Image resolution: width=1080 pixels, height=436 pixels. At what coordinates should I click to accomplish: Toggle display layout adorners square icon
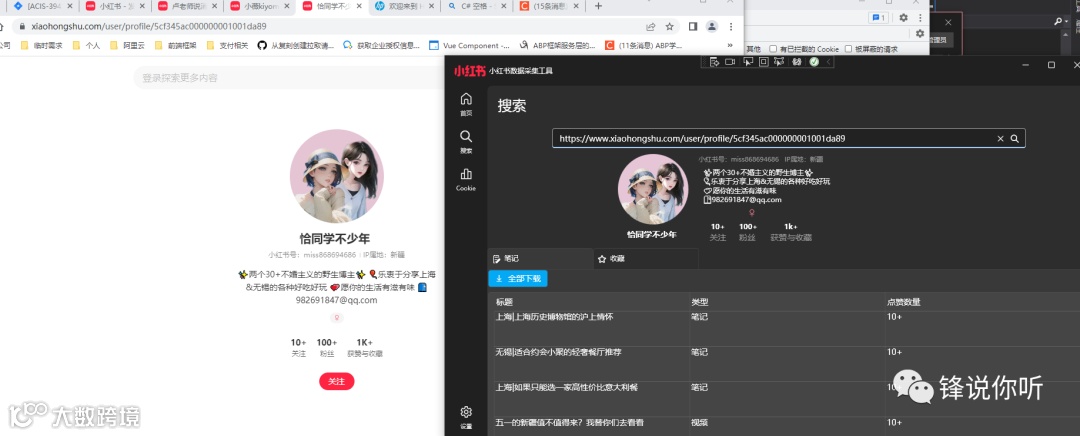point(763,62)
